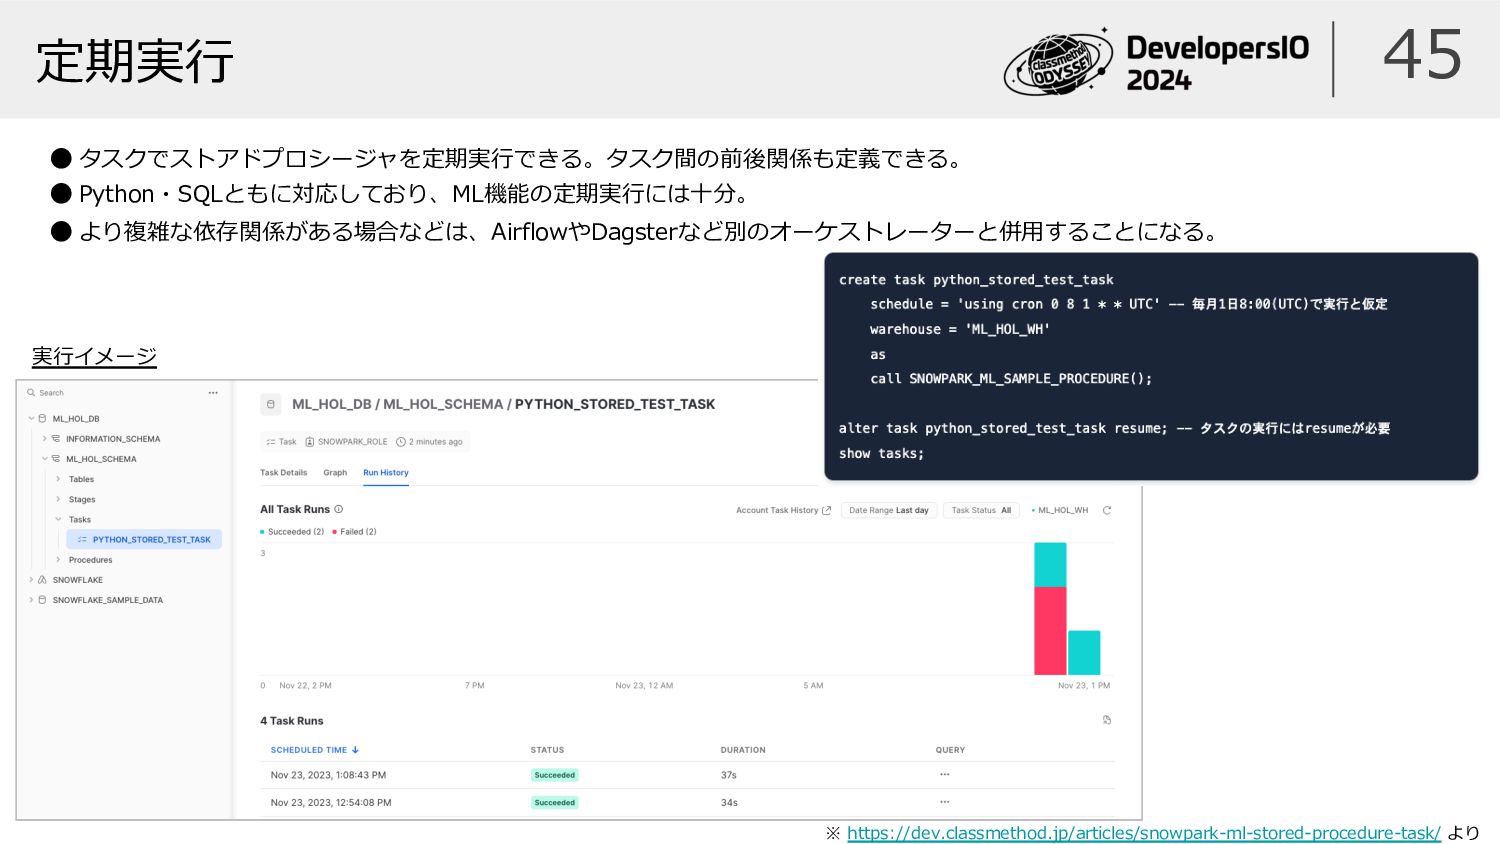Click the Account Task History link
This screenshot has height=844, width=1500.
coord(777,510)
